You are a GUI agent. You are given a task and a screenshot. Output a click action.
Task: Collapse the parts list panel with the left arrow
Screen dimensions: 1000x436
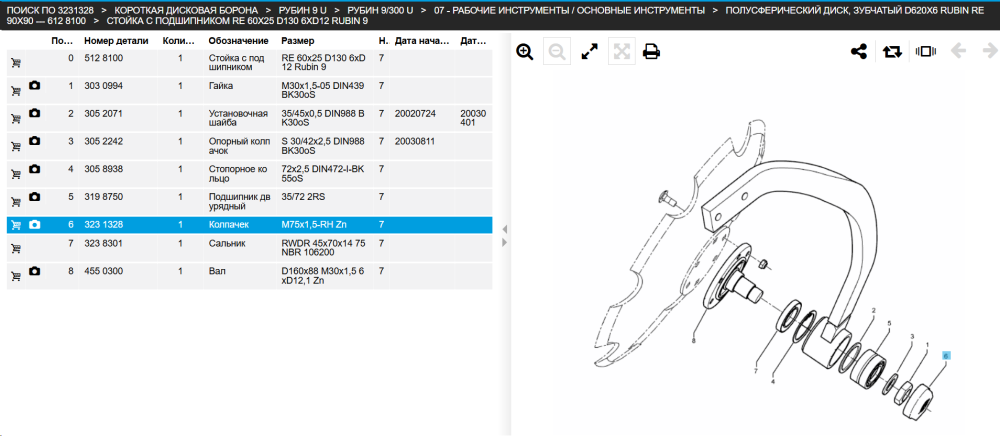(x=503, y=229)
